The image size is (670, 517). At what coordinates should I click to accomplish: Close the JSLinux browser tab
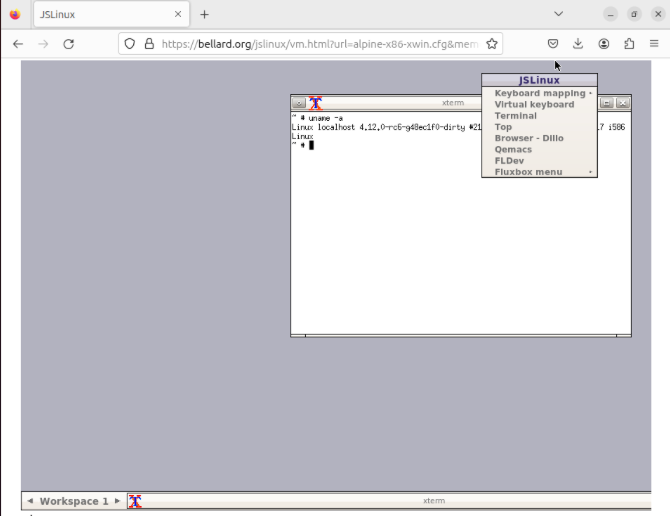click(x=178, y=14)
